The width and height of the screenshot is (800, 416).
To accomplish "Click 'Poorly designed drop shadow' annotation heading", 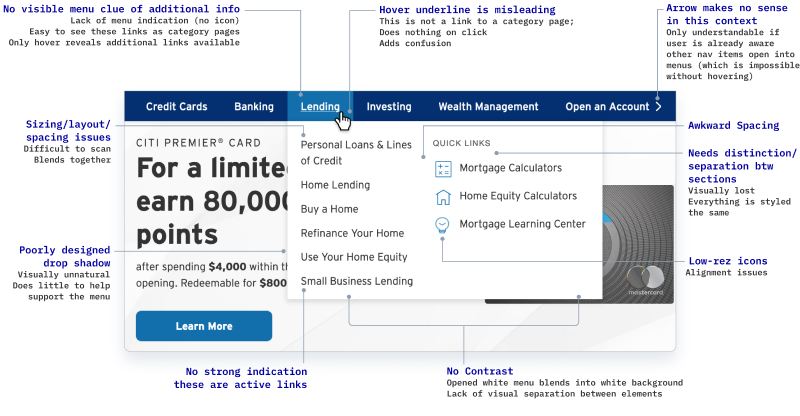I will pos(64,256).
